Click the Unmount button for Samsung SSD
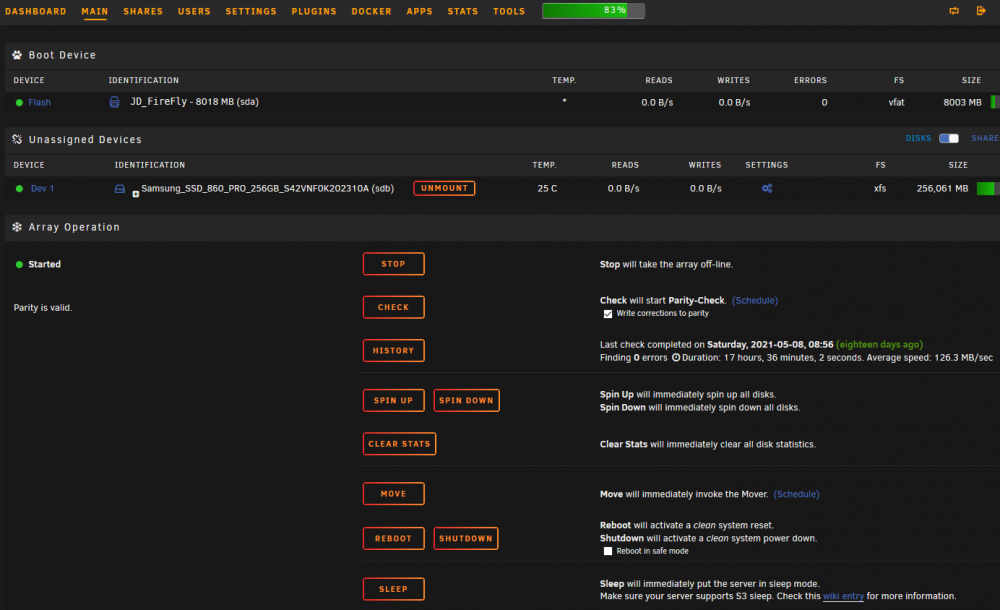The width and height of the screenshot is (1000, 610). coord(444,188)
